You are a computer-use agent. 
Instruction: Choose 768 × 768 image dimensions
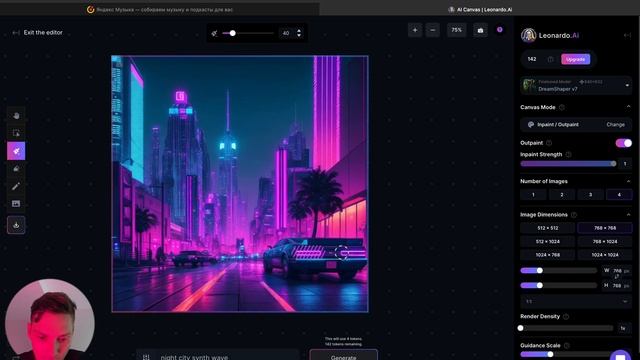(x=605, y=228)
